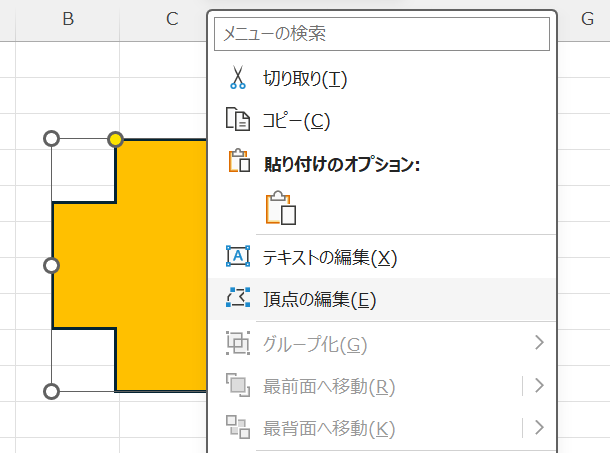Image resolution: width=610 pixels, height=453 pixels.
Task: Click the 最前面へ移動 bring-to-front icon
Action: click(237, 386)
